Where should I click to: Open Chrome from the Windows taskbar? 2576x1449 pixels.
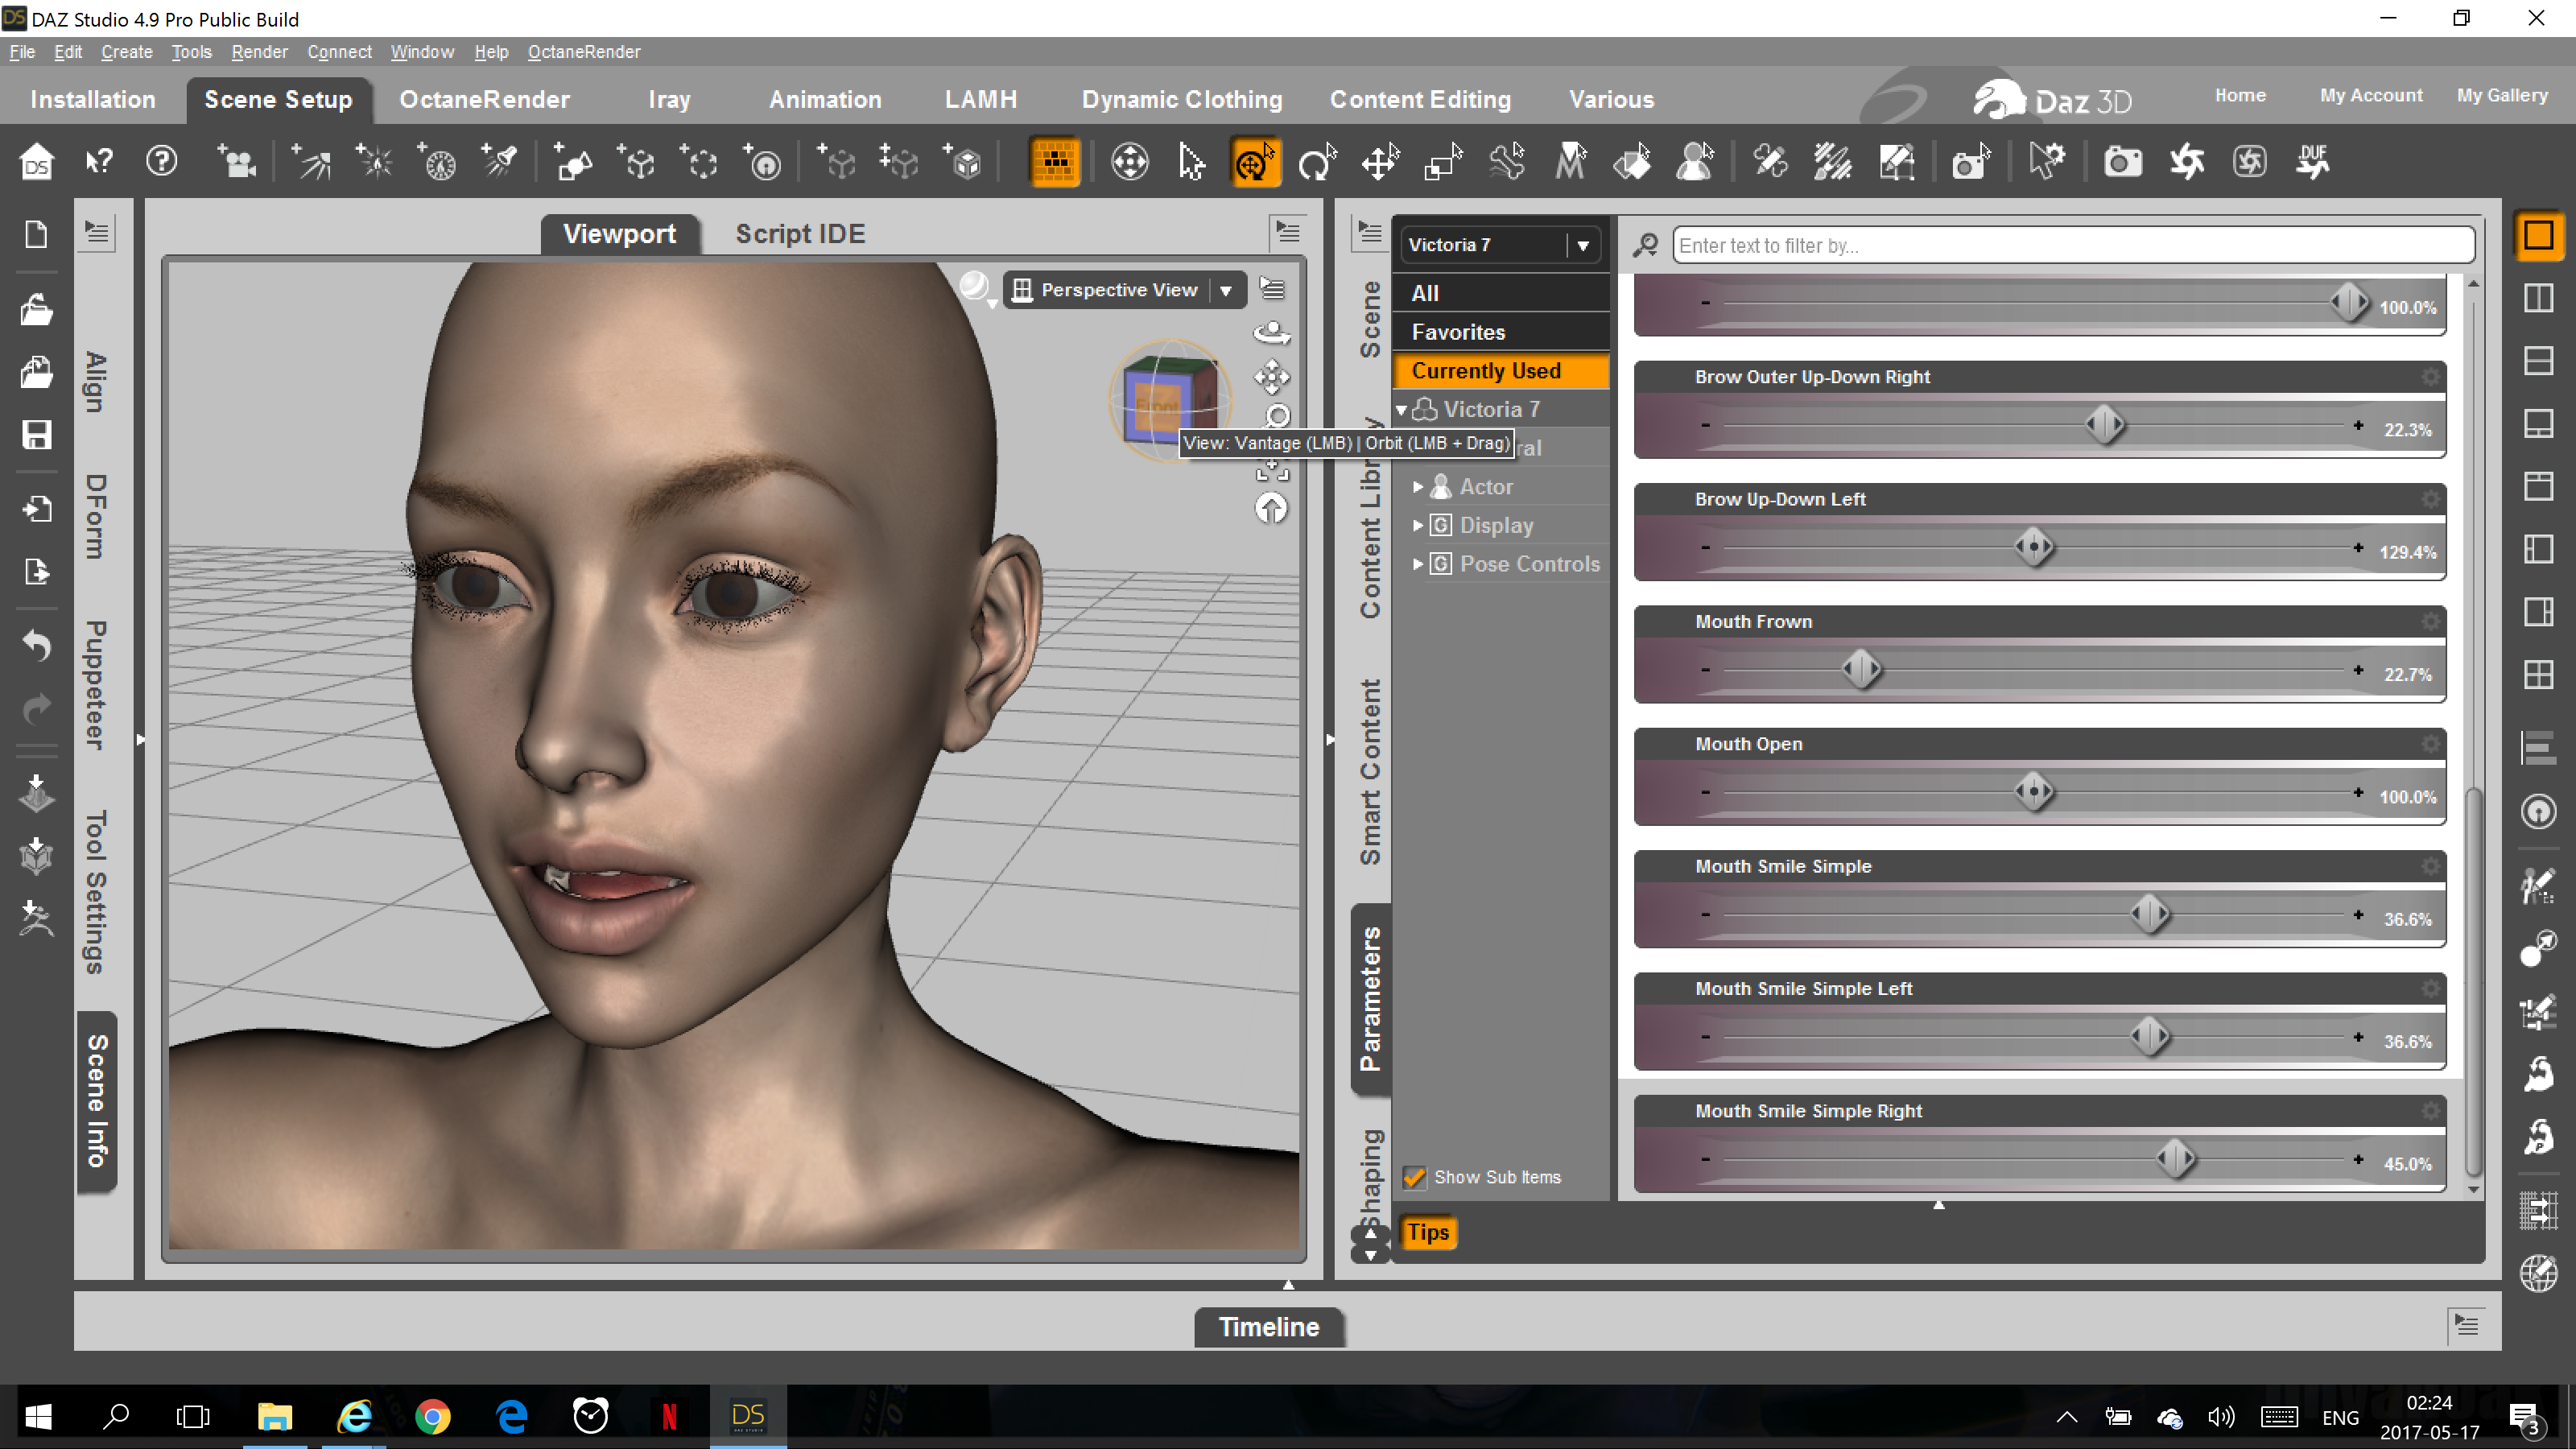click(x=432, y=1416)
